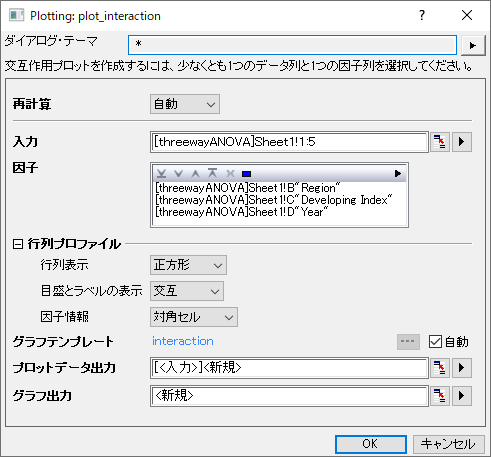Click the OK button
Viewport: 491px width, 457px height.
[x=371, y=444]
